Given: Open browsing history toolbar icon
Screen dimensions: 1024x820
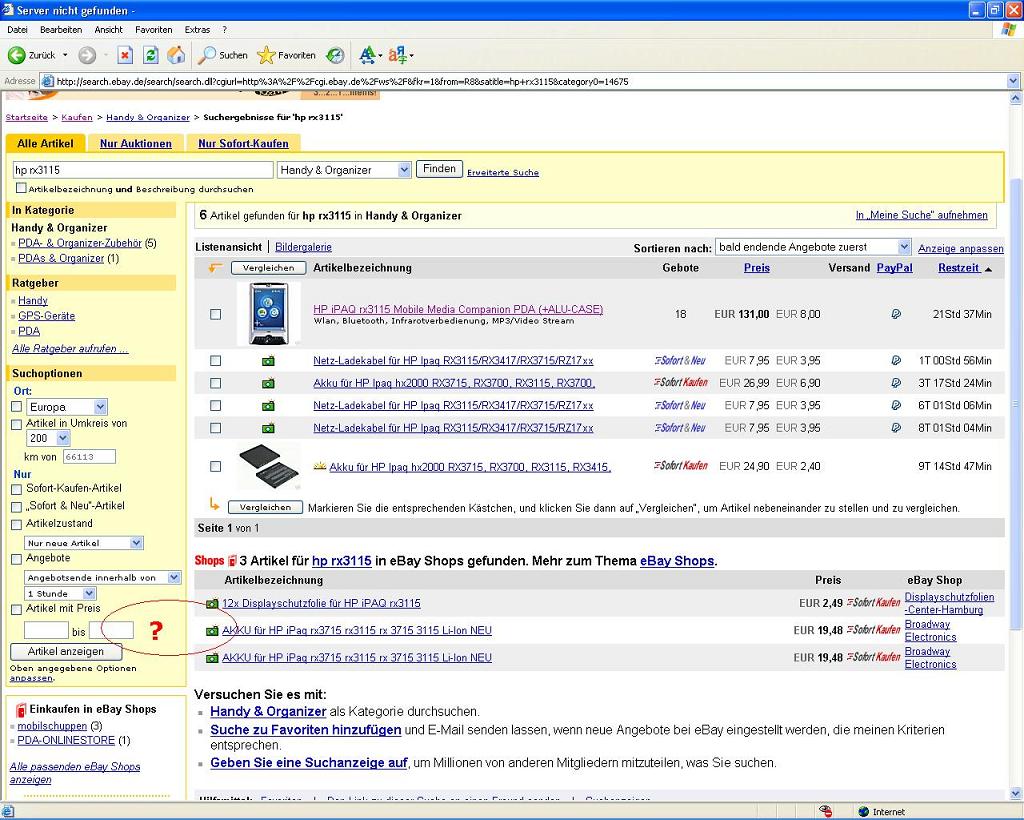Looking at the screenshot, I should (x=335, y=55).
